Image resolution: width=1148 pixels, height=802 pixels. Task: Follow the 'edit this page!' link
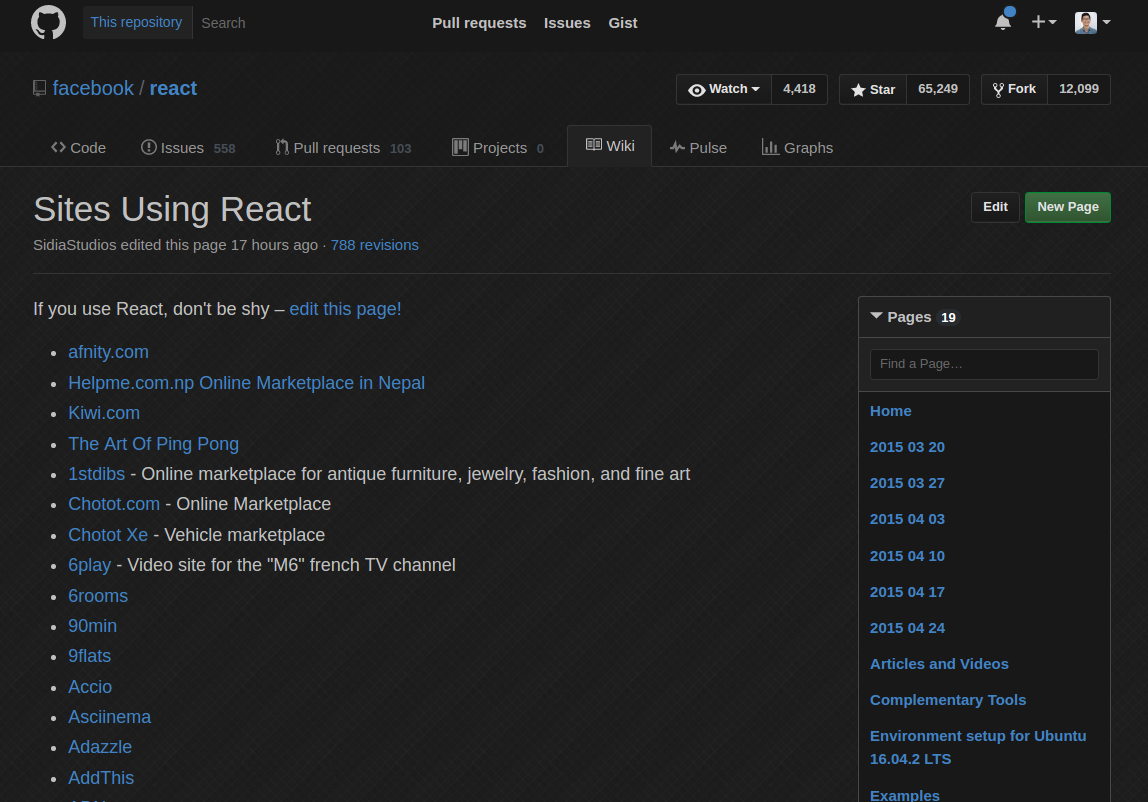click(x=345, y=309)
